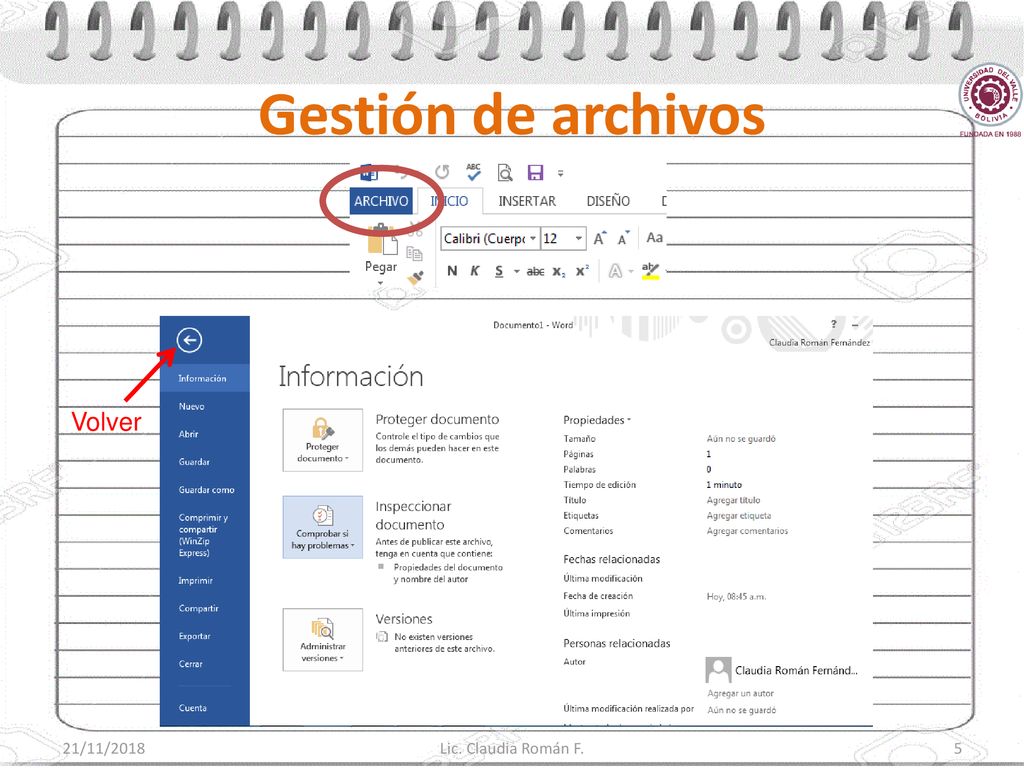Click the Administrar versiones button

(x=323, y=639)
